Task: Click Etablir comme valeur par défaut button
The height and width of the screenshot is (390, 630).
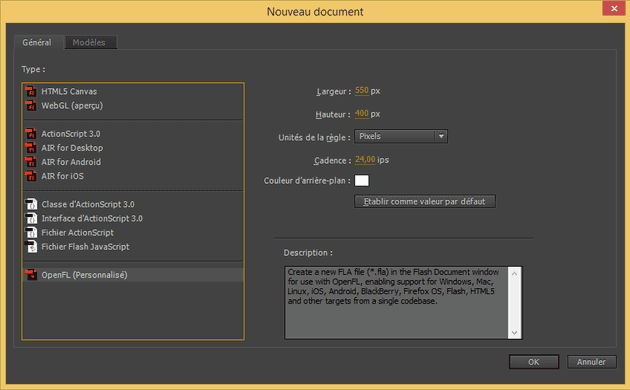Action: pos(425,202)
